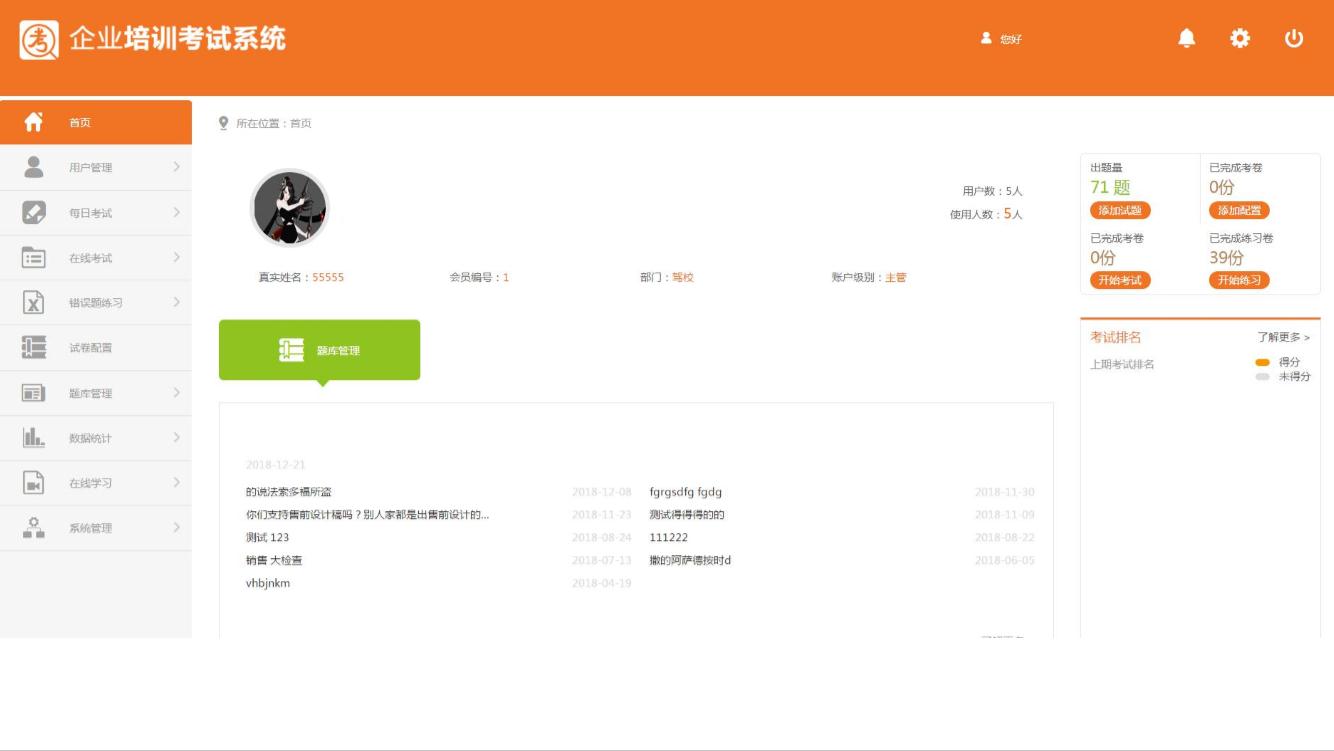1334x751 pixels.
Task: Select 首页 in the sidebar
Action: 96,122
